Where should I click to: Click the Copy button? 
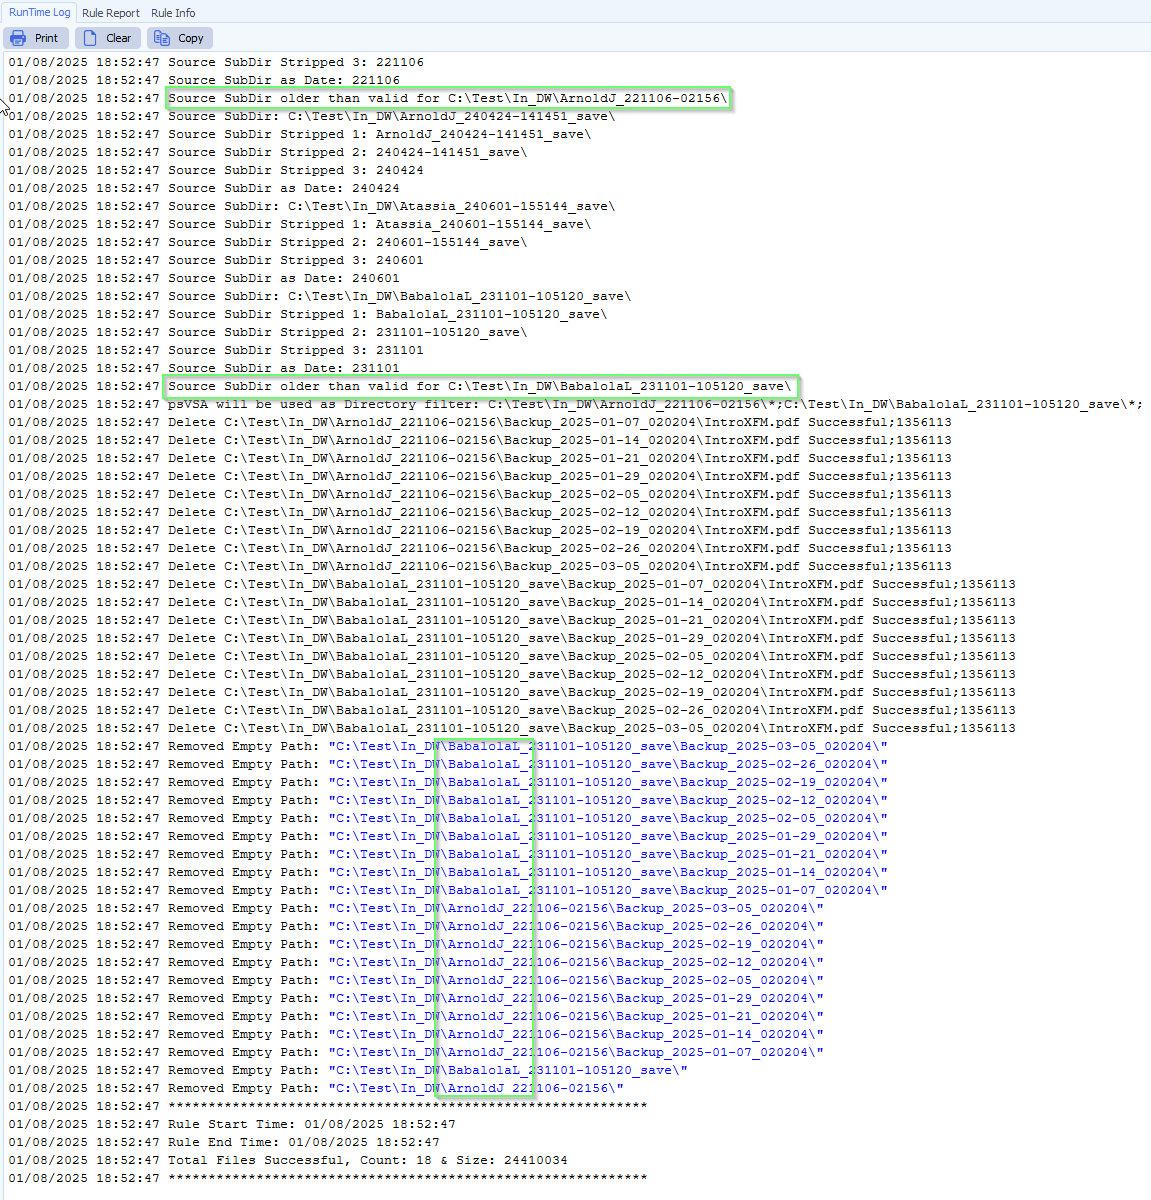(x=180, y=38)
